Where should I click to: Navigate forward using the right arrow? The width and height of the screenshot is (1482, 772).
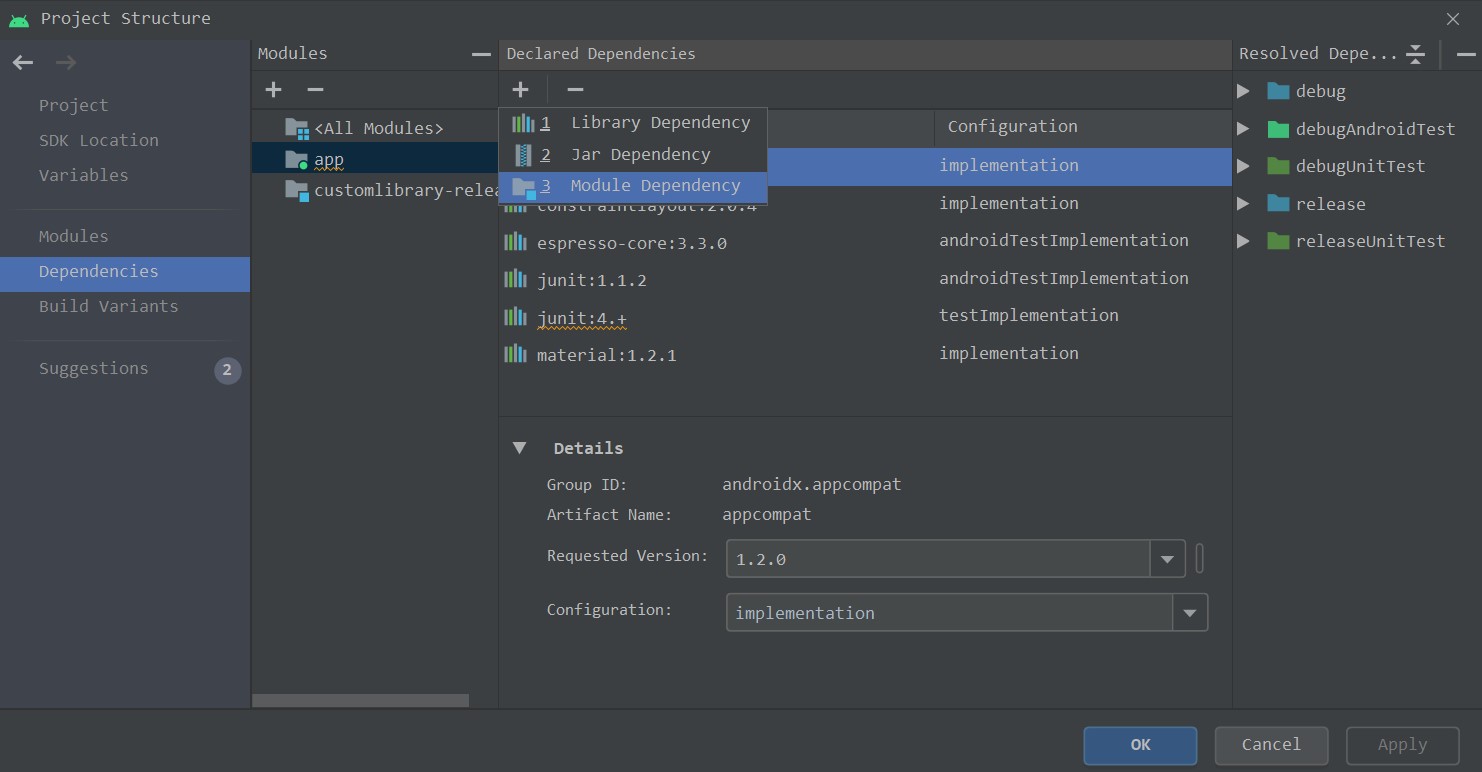pos(65,62)
